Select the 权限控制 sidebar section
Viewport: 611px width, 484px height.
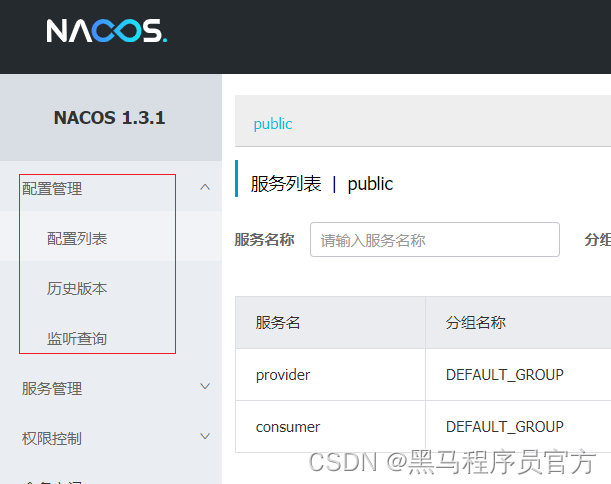(x=52, y=438)
